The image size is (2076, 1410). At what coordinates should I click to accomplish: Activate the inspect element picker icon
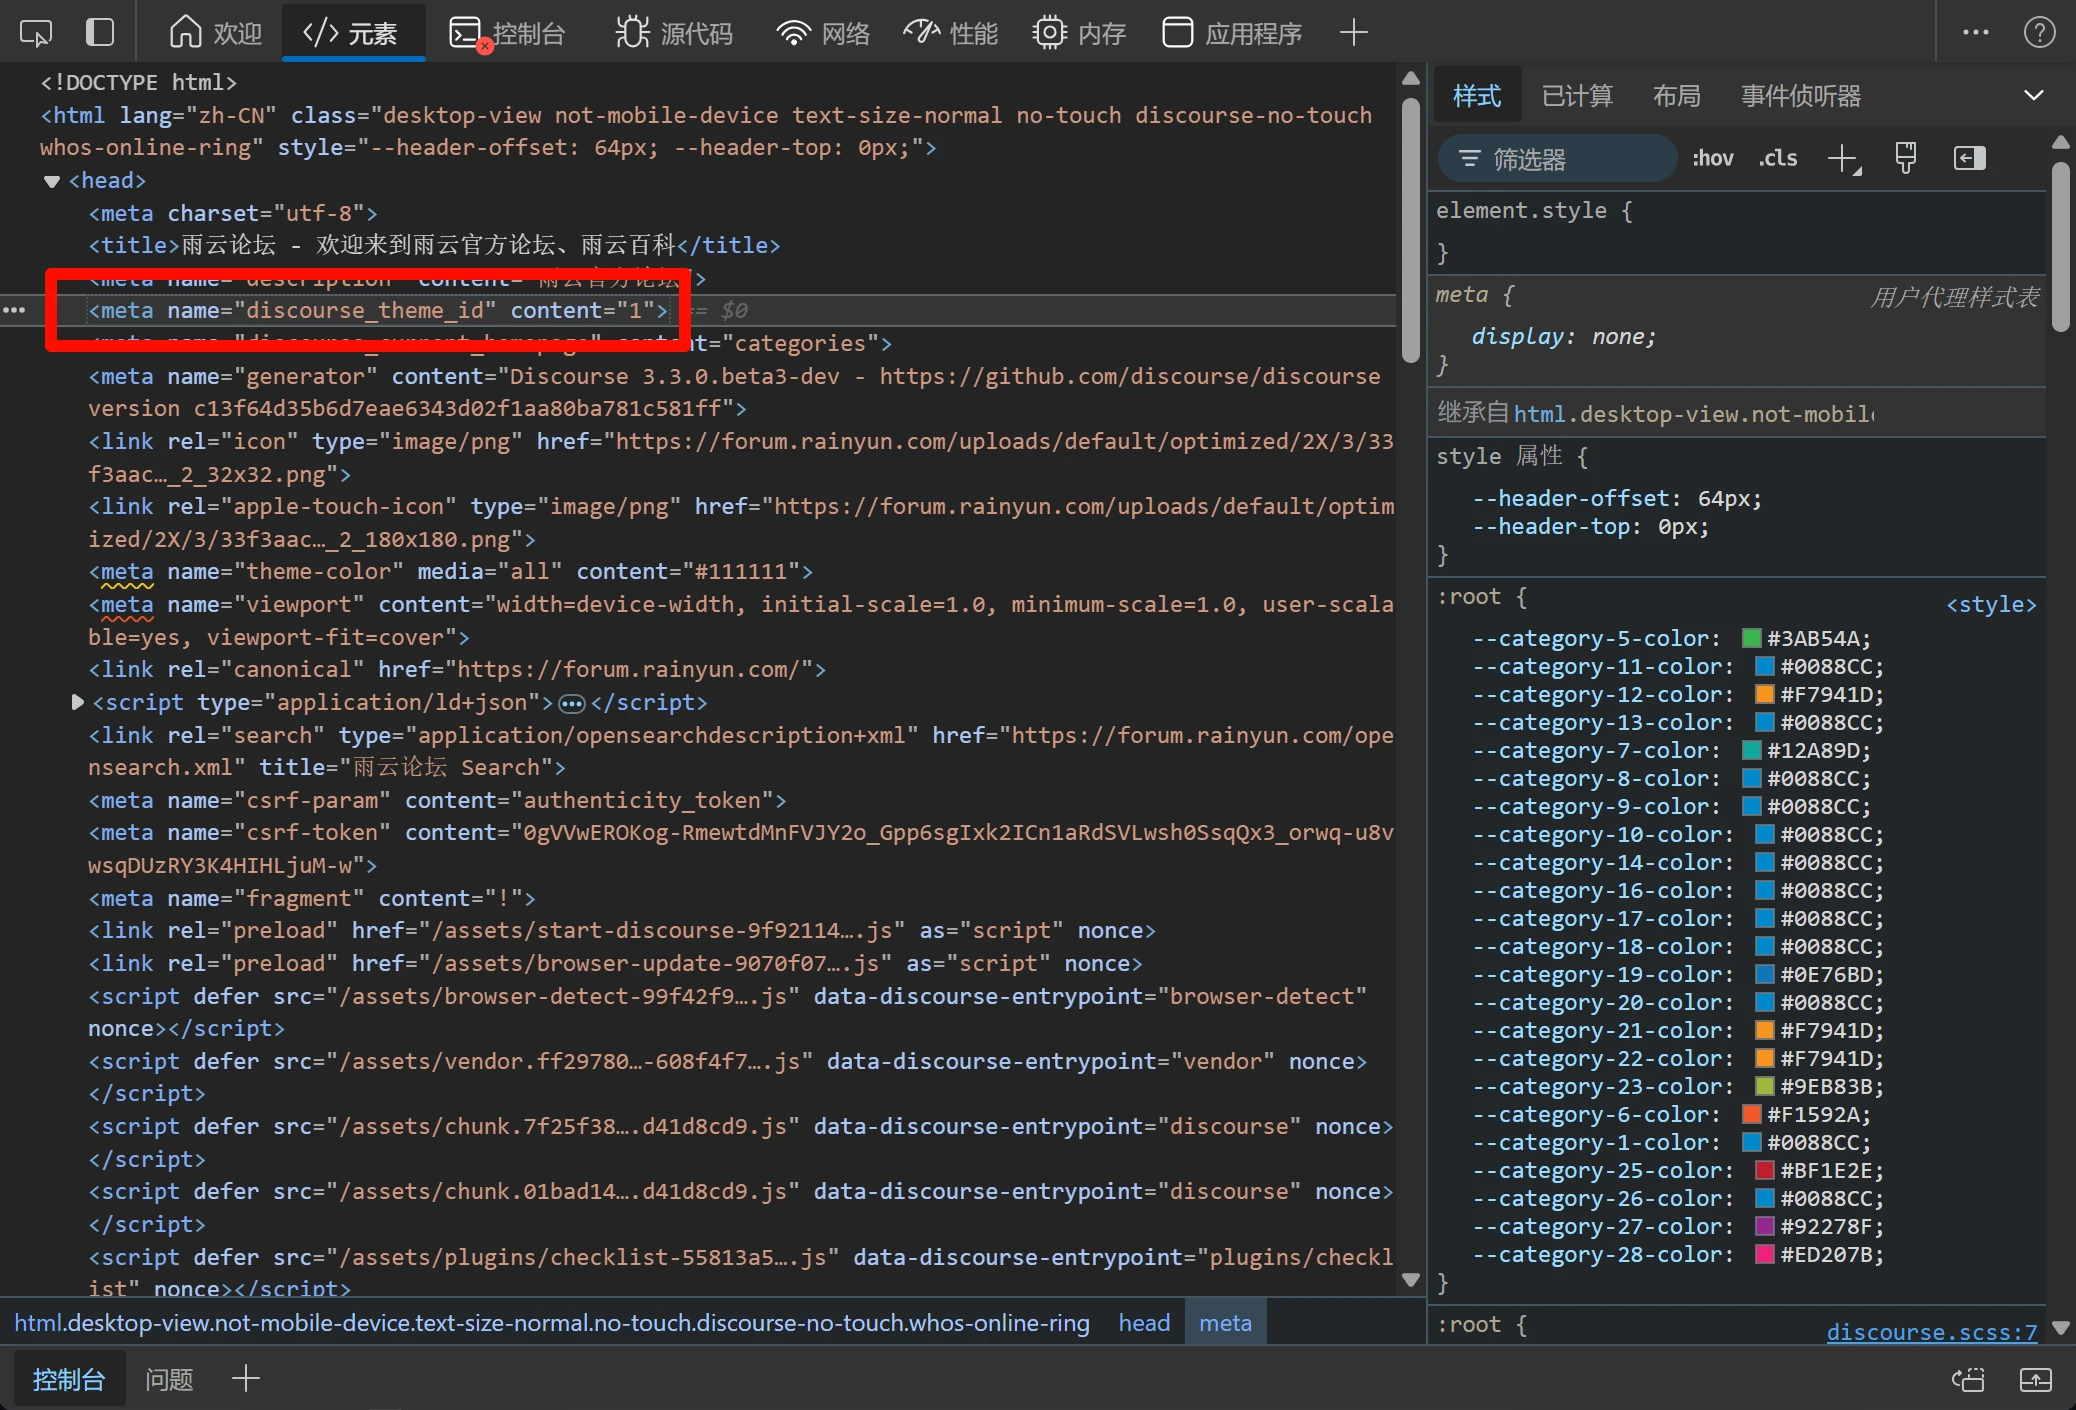36,33
